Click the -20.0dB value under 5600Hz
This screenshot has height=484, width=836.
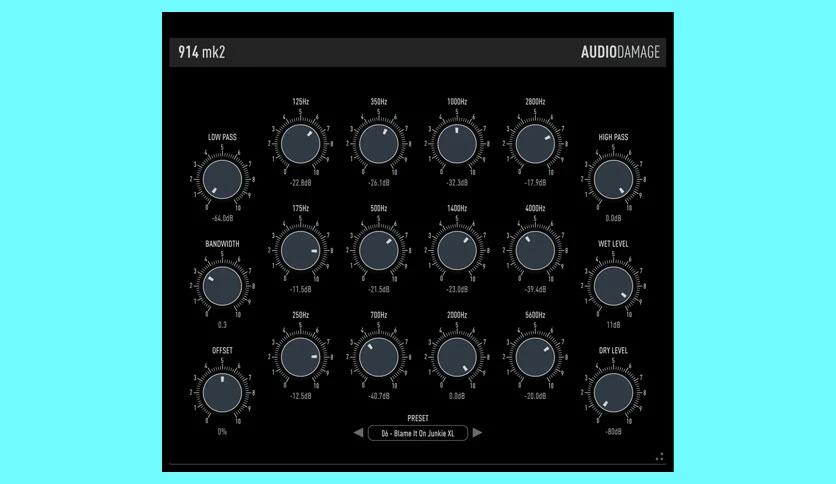(535, 396)
